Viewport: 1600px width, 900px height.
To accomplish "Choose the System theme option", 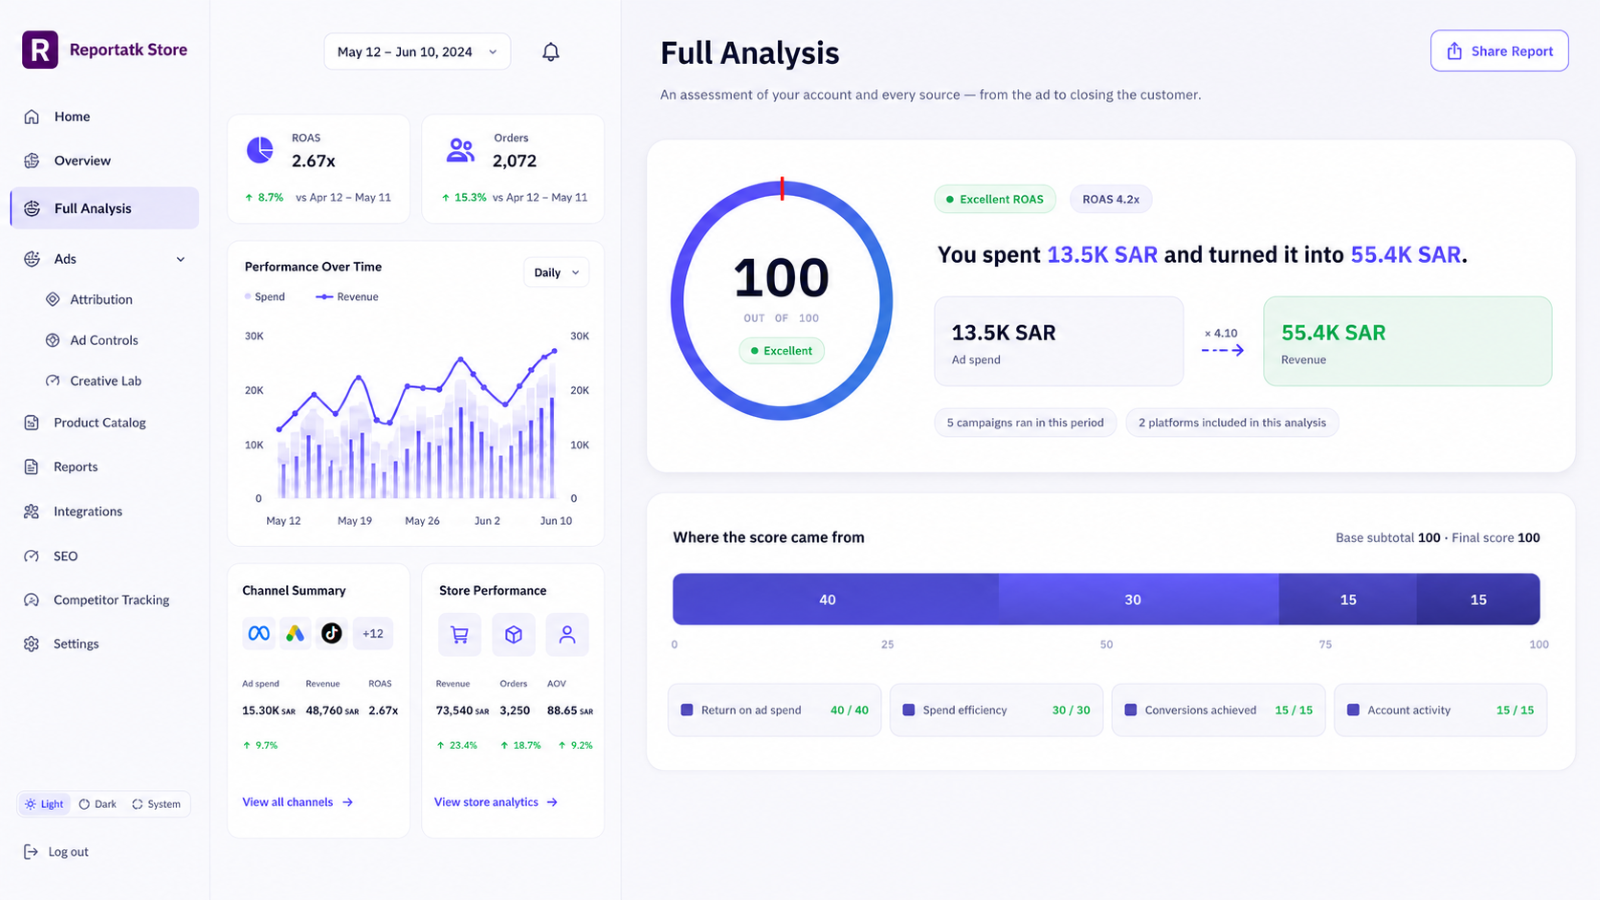I will coord(157,804).
